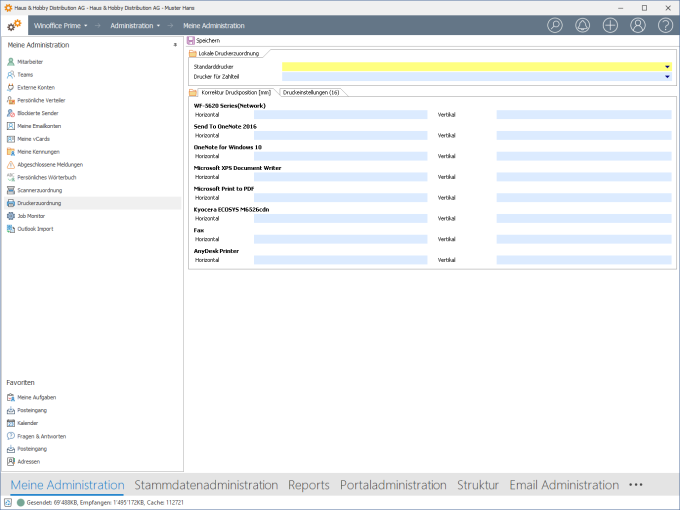
Task: Open the Struktur bottom tab
Action: [478, 485]
